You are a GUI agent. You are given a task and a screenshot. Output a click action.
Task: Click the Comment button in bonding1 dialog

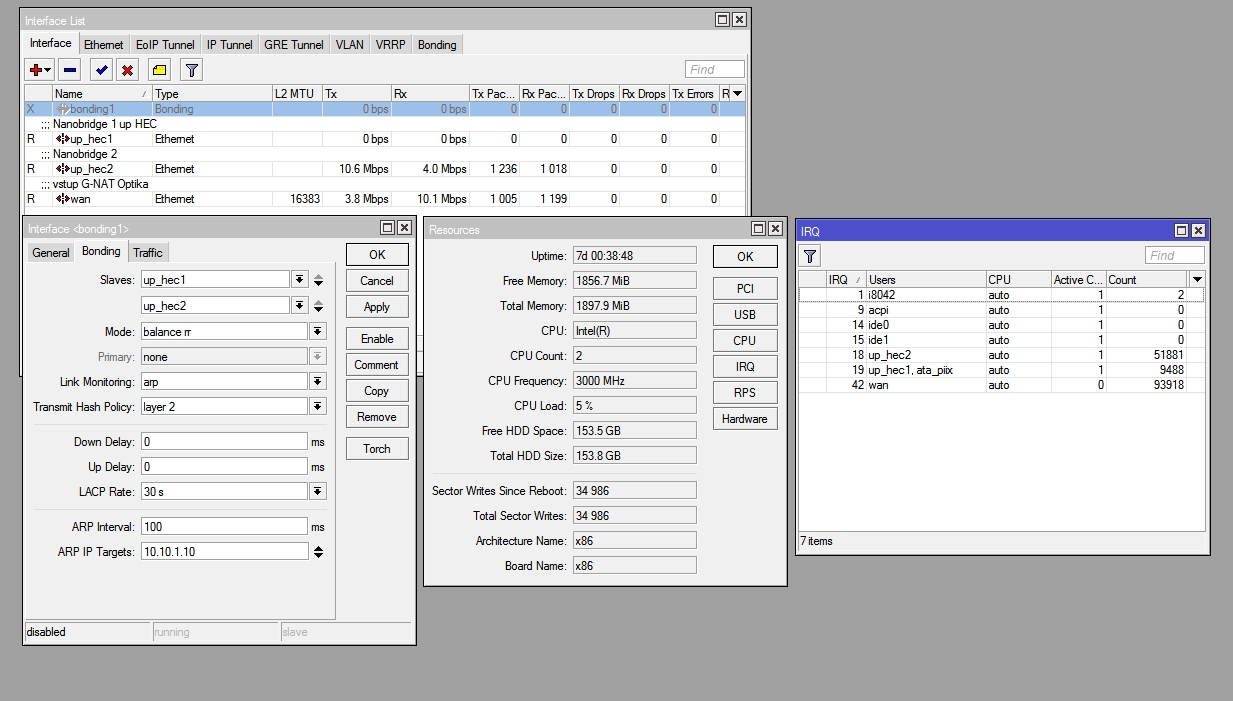click(377, 365)
